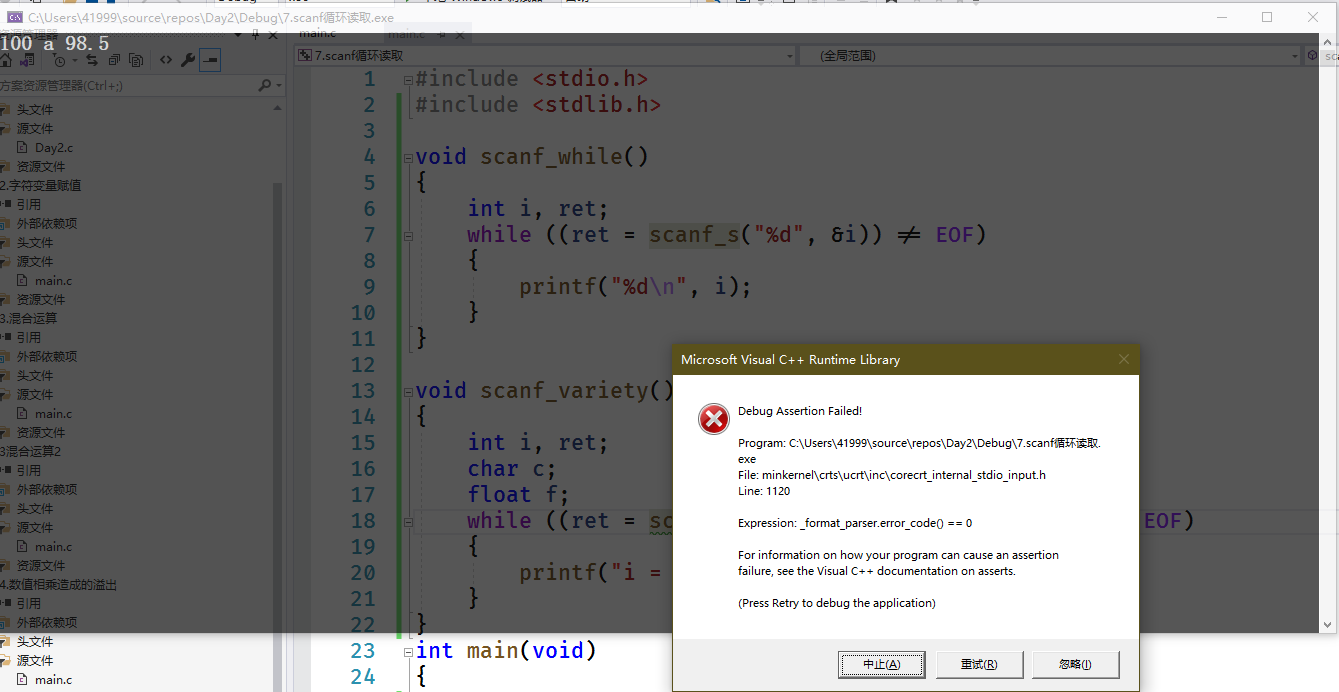The image size is (1339, 692).
Task: Open the search options magnifier dropdown
Action: pos(270,86)
